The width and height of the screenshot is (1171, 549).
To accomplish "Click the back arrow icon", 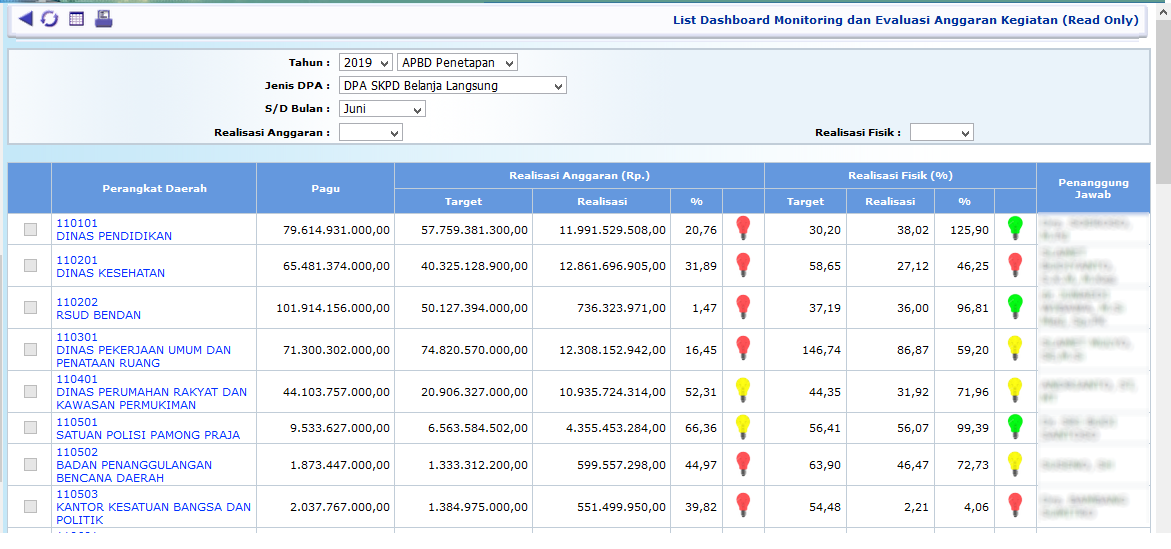I will (25, 19).
